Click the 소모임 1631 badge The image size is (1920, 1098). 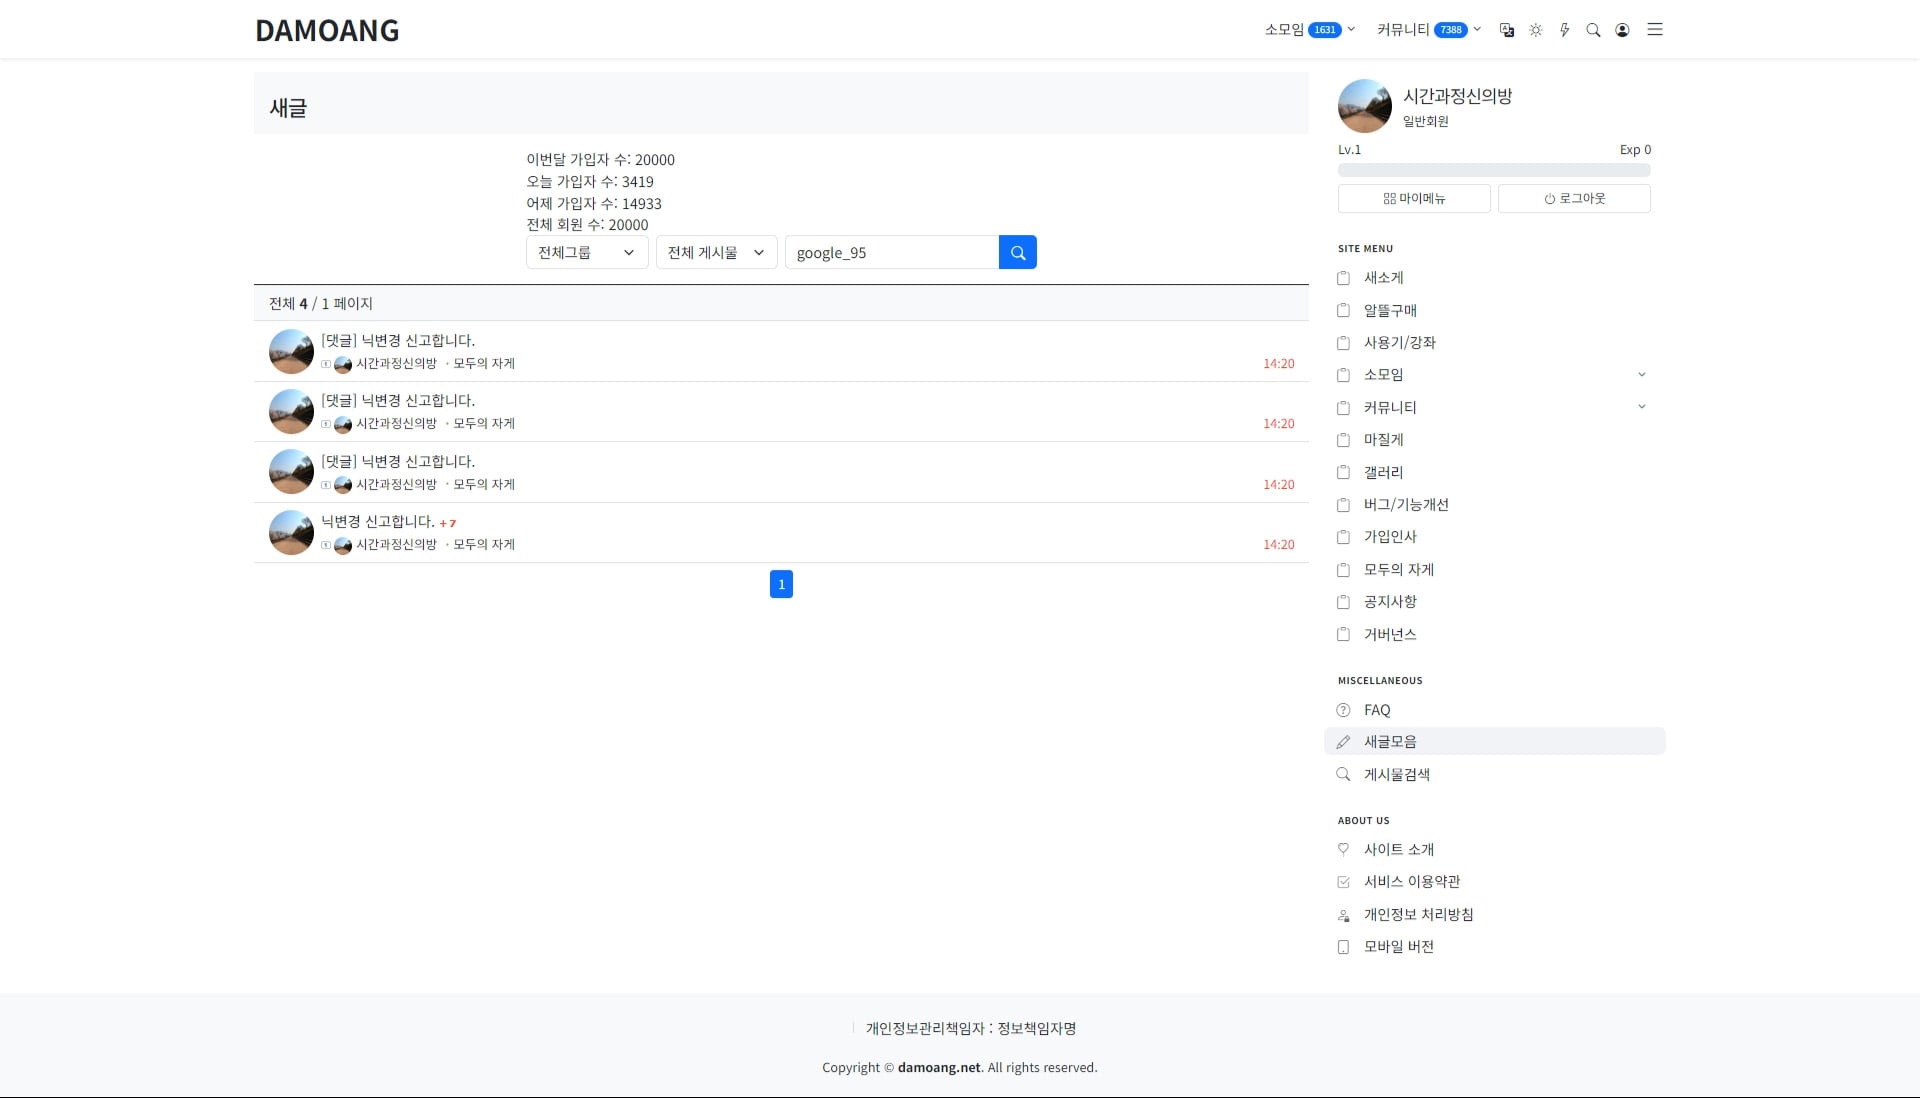(1325, 30)
